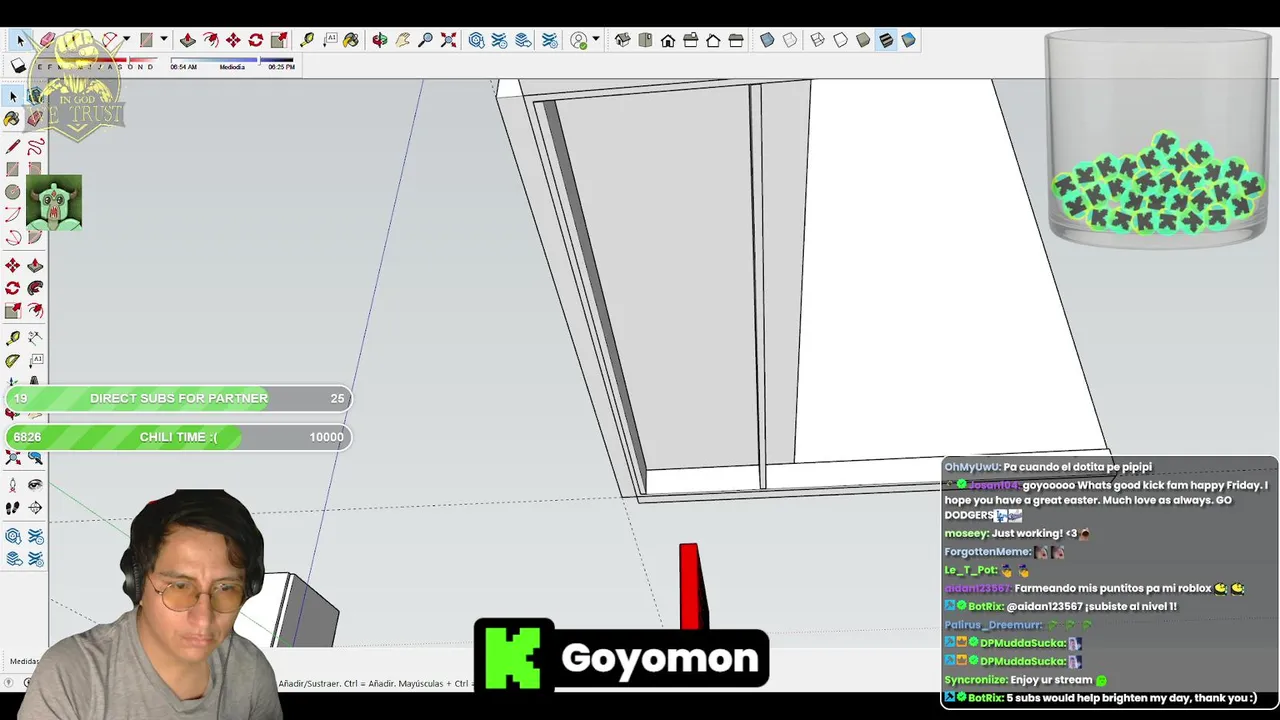
Task: Select the Freehand tool in left toolbar
Action: (x=35, y=147)
